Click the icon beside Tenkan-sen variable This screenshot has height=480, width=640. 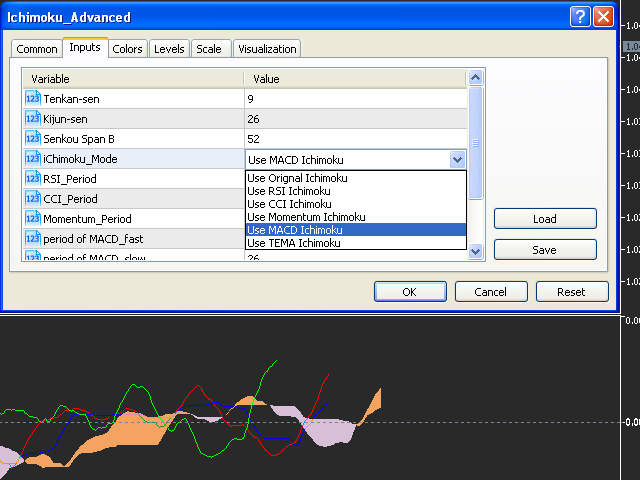(x=32, y=98)
